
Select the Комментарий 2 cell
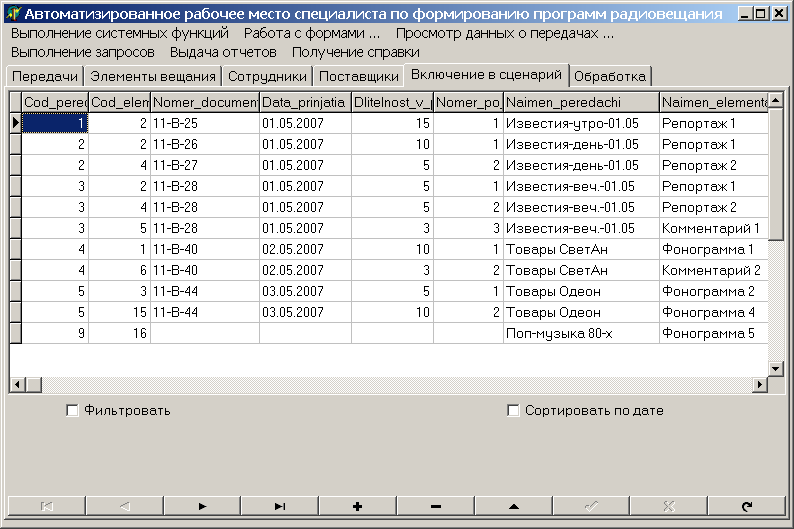pos(714,270)
